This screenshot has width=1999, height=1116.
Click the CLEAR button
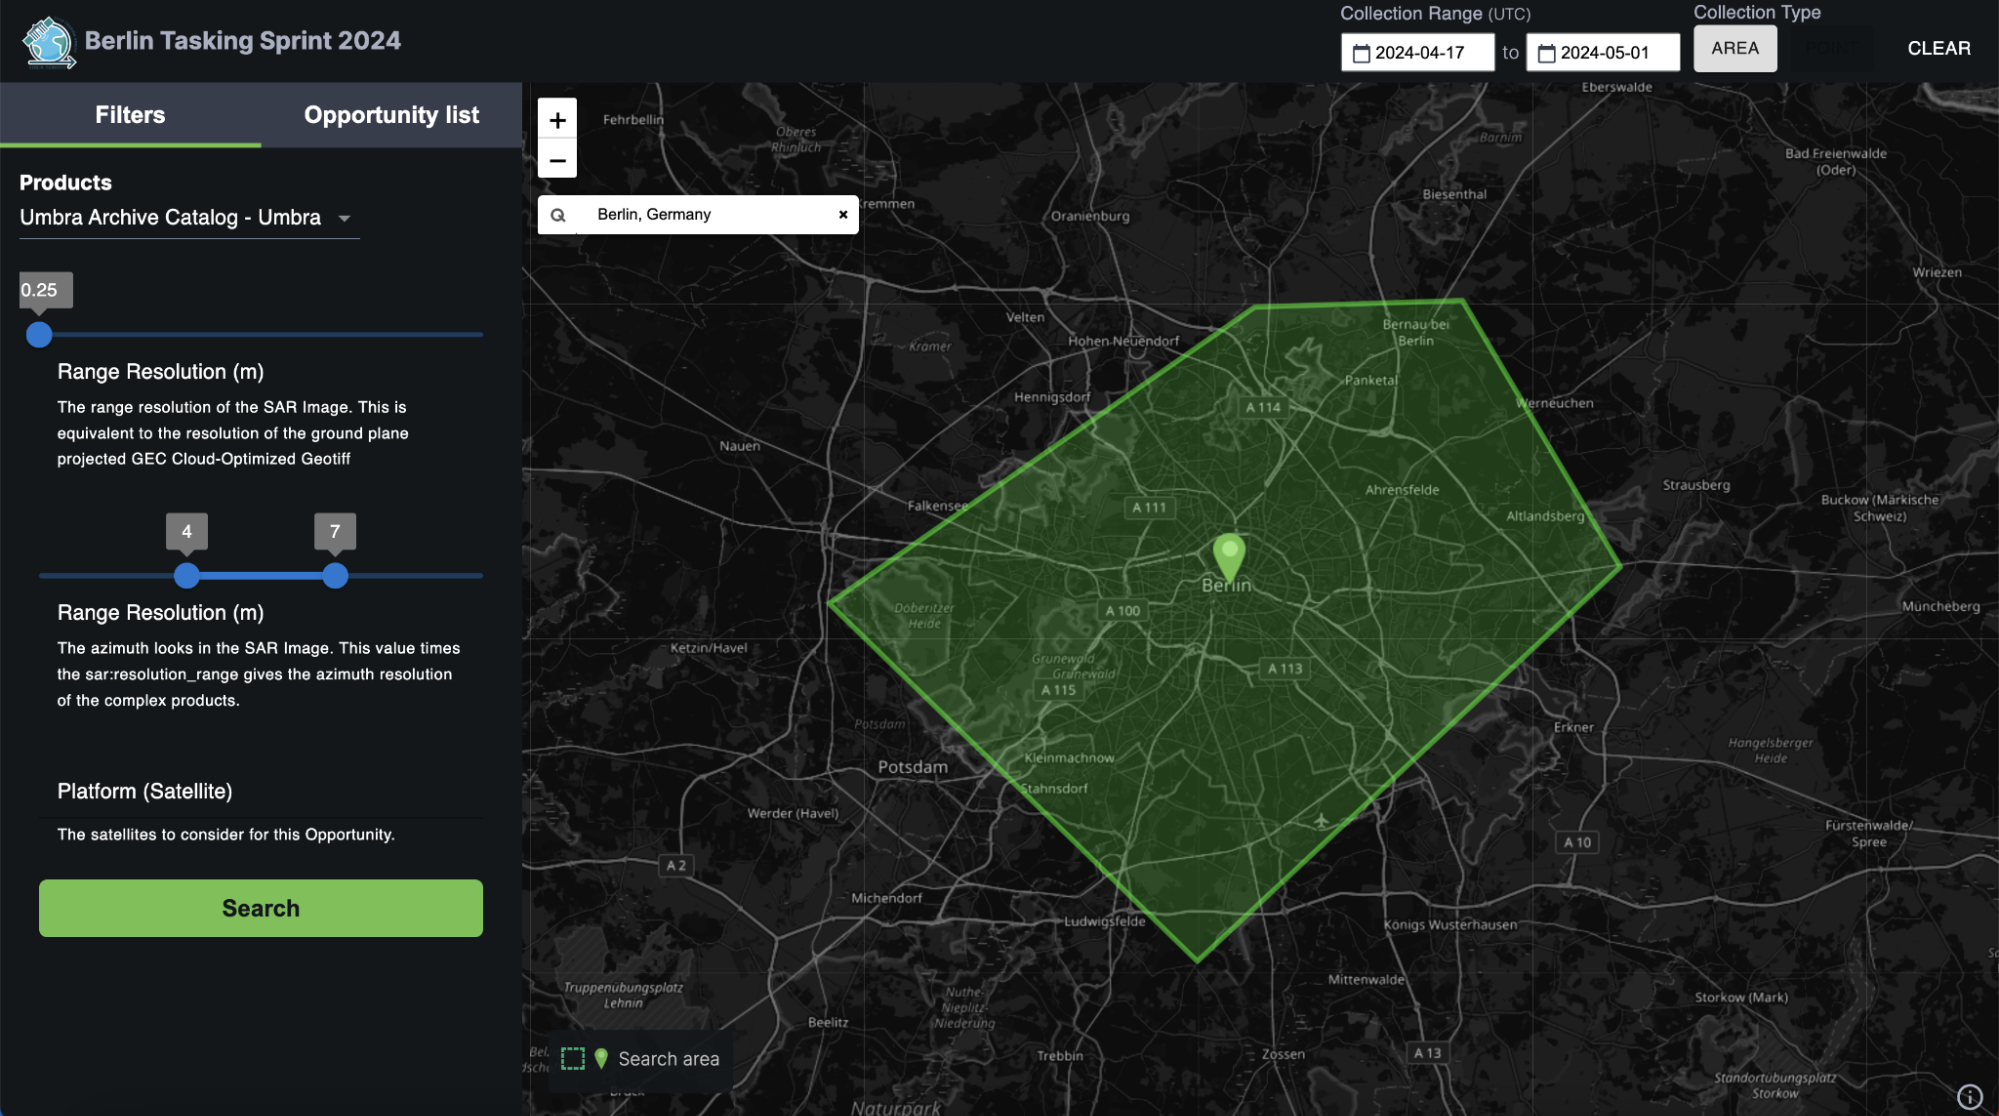pos(1938,48)
